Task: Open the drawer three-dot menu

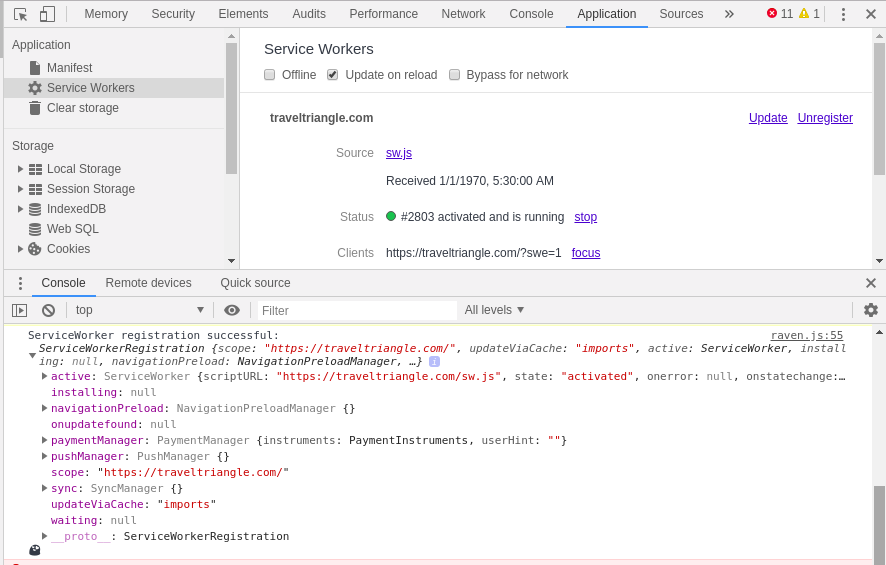Action: click(x=20, y=283)
